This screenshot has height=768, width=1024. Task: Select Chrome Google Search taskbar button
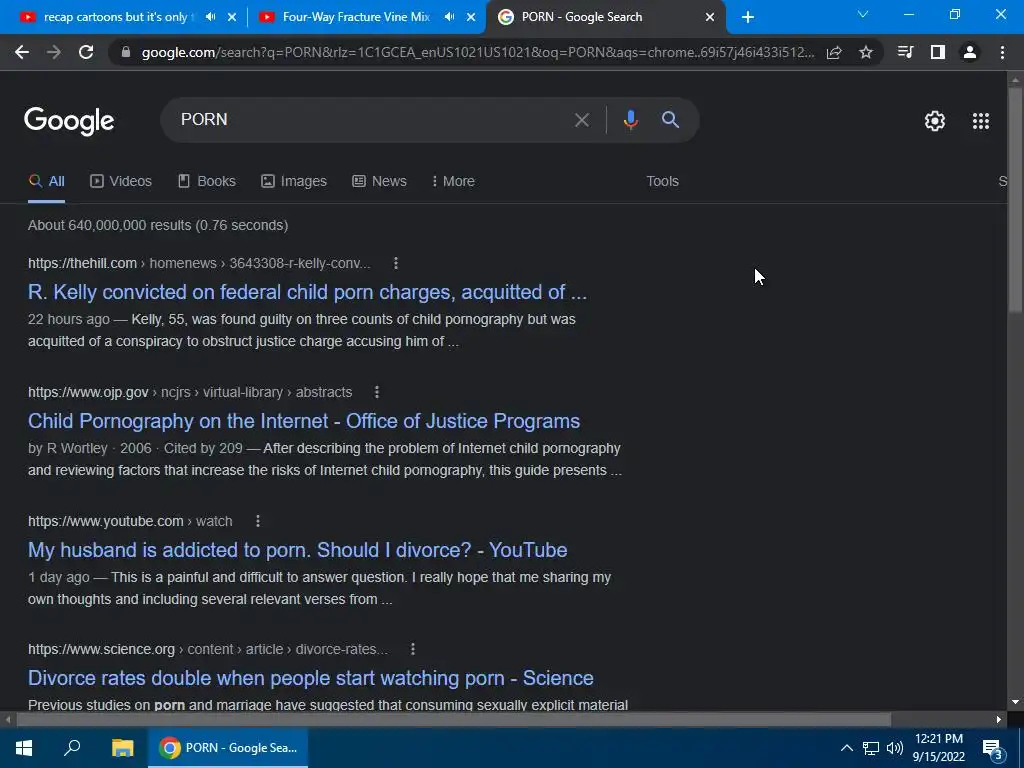click(x=228, y=748)
